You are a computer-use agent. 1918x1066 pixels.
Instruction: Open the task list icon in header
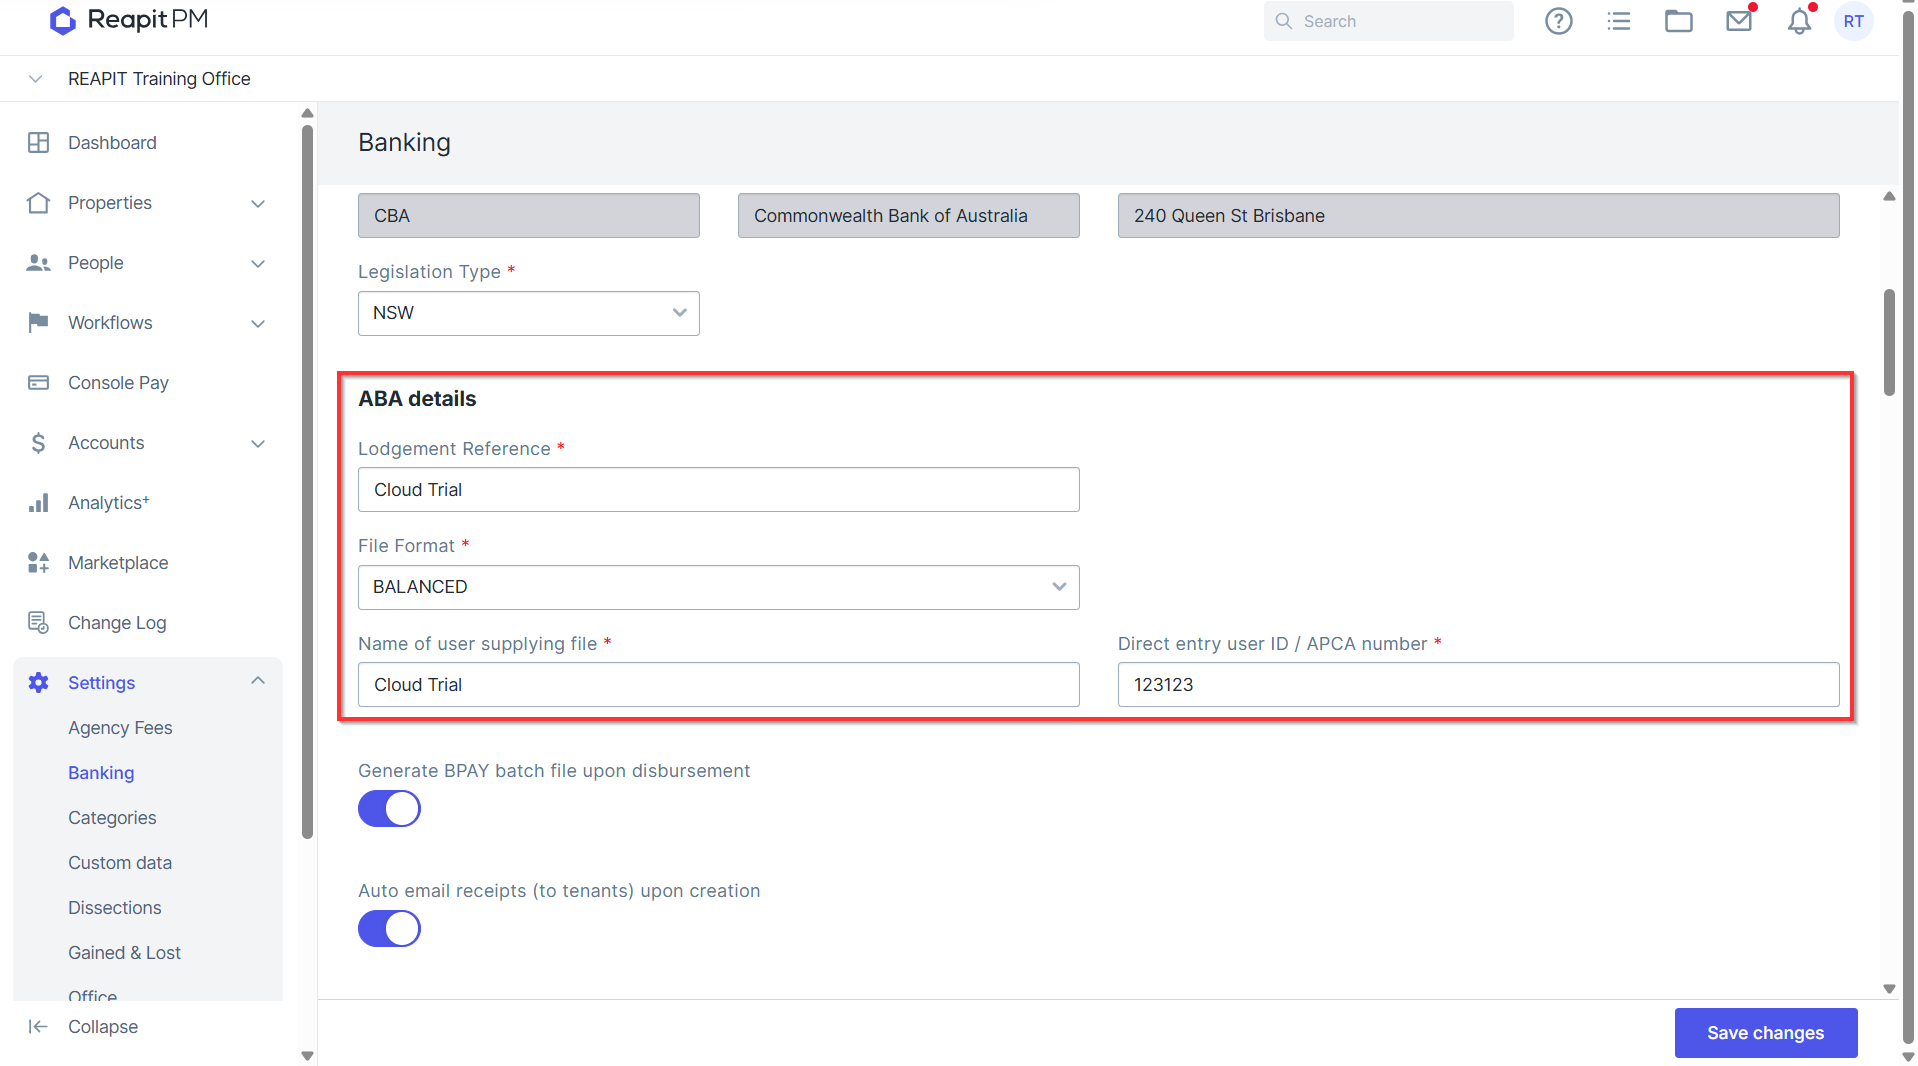pyautogui.click(x=1619, y=21)
